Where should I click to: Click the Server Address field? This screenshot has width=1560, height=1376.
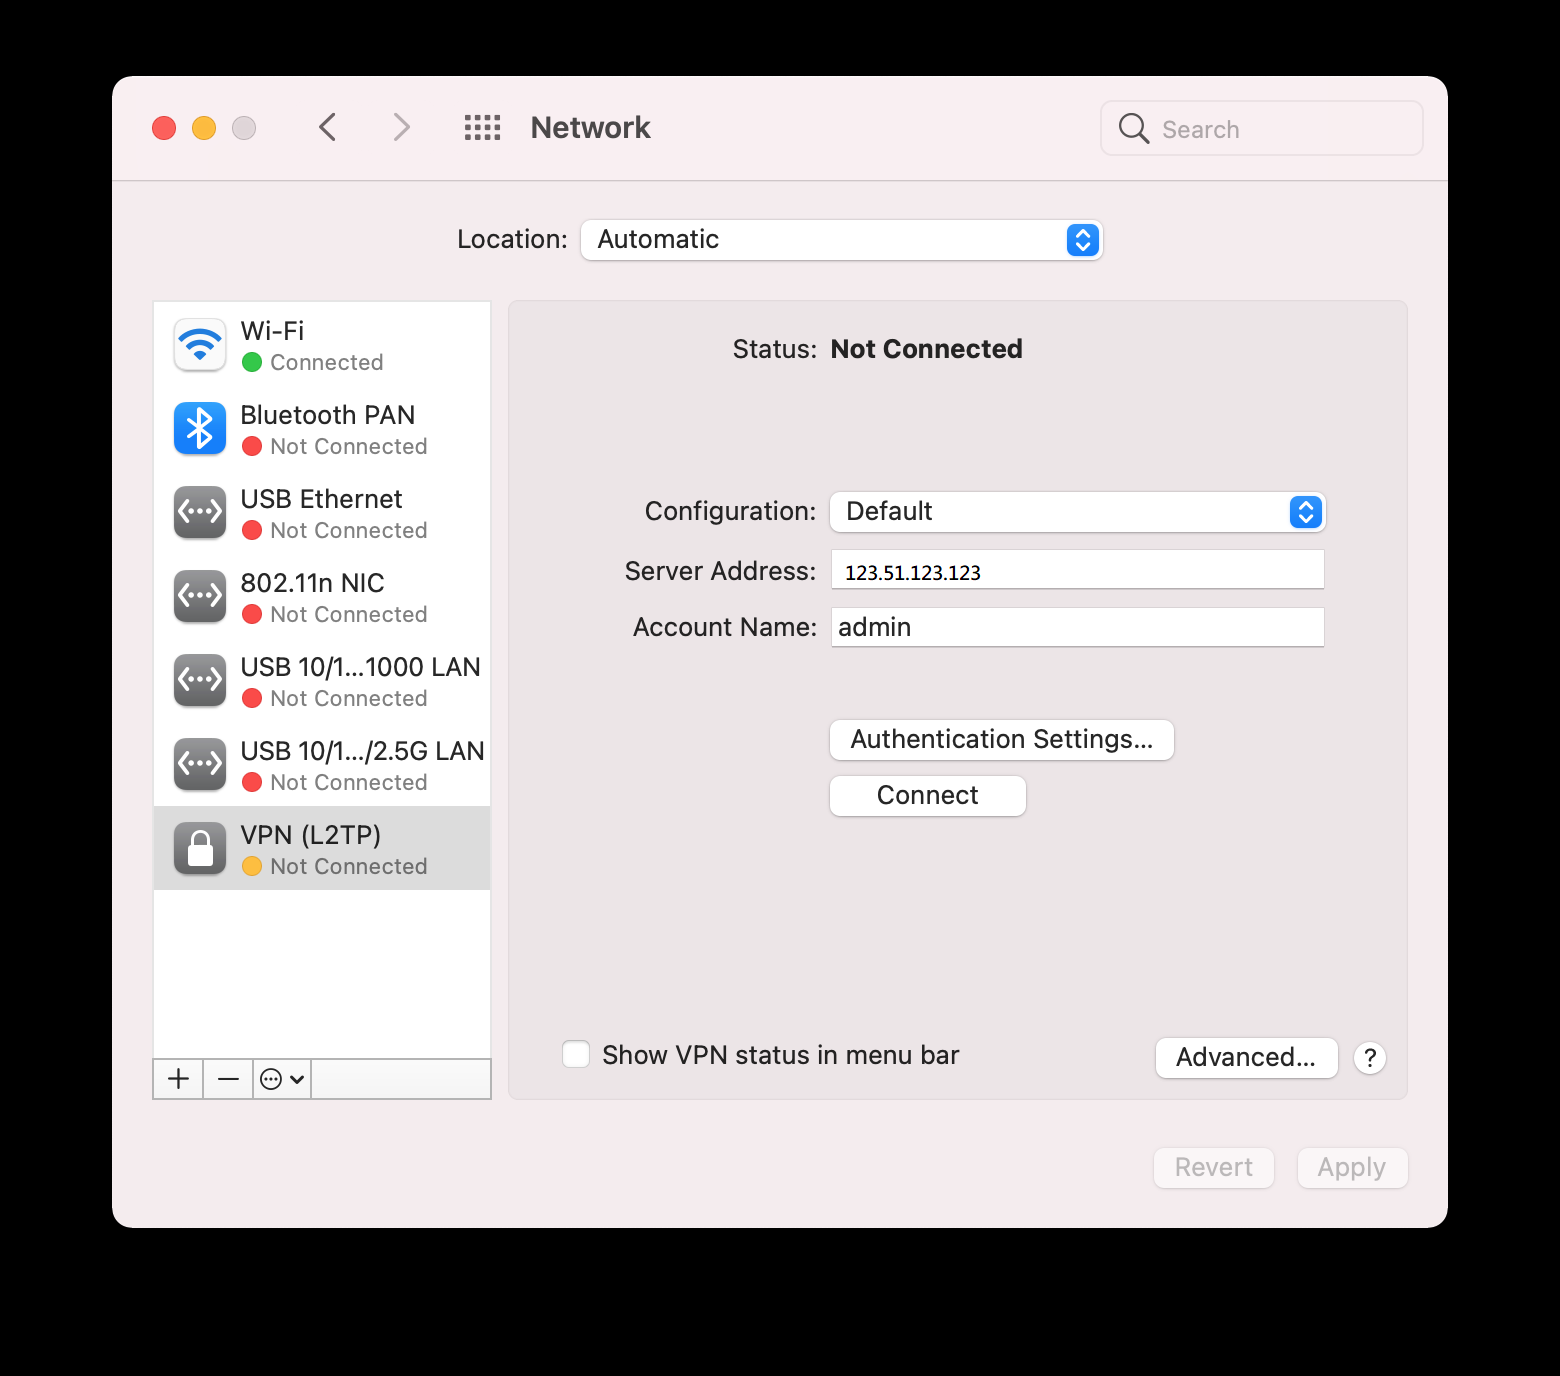point(1078,570)
